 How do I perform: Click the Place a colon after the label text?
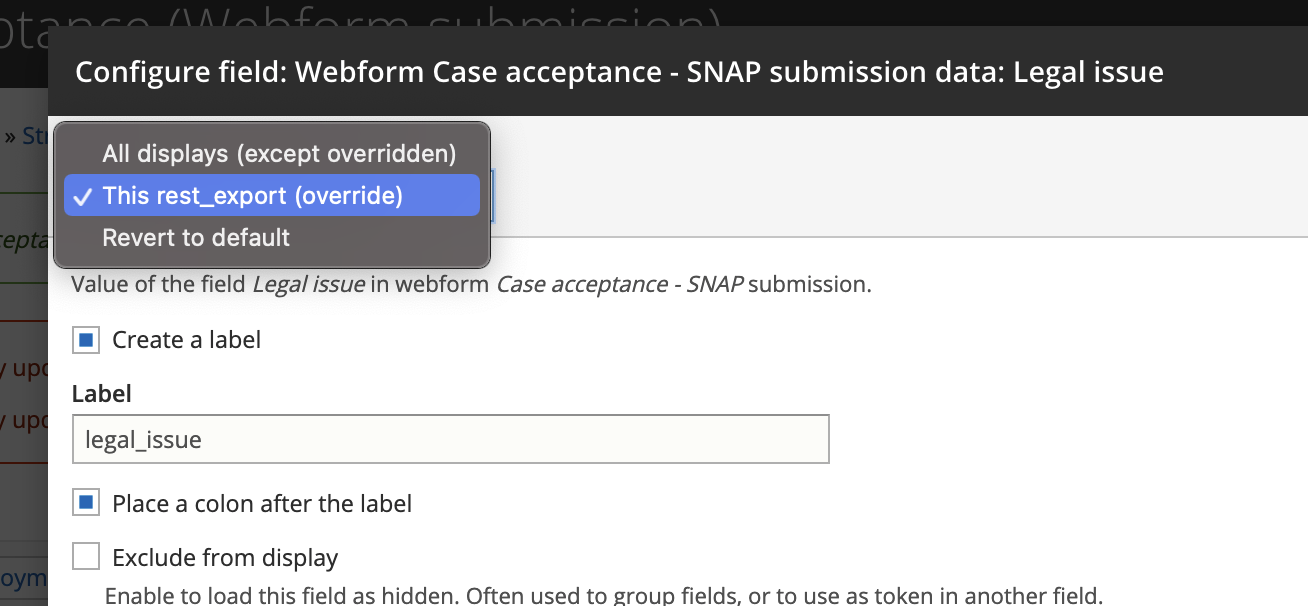262,503
